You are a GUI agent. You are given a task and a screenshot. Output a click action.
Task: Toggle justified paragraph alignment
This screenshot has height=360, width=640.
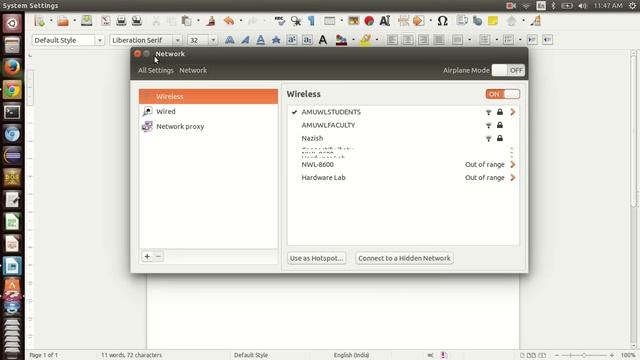click(439, 40)
